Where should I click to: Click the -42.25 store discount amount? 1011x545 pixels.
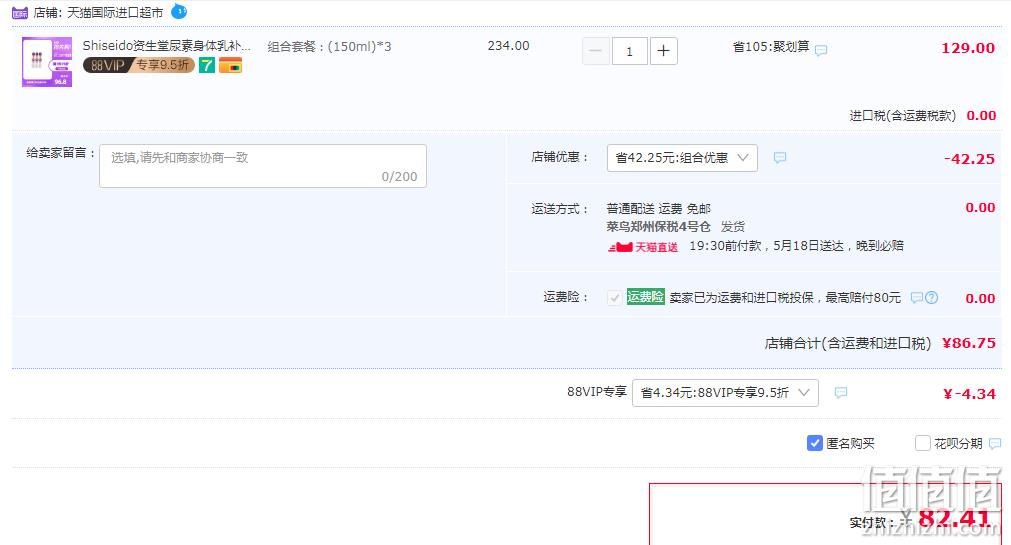[x=969, y=159]
